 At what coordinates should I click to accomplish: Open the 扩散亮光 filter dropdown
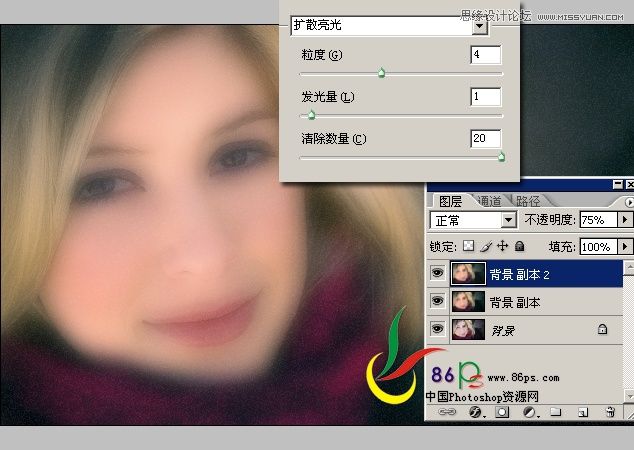[480, 27]
